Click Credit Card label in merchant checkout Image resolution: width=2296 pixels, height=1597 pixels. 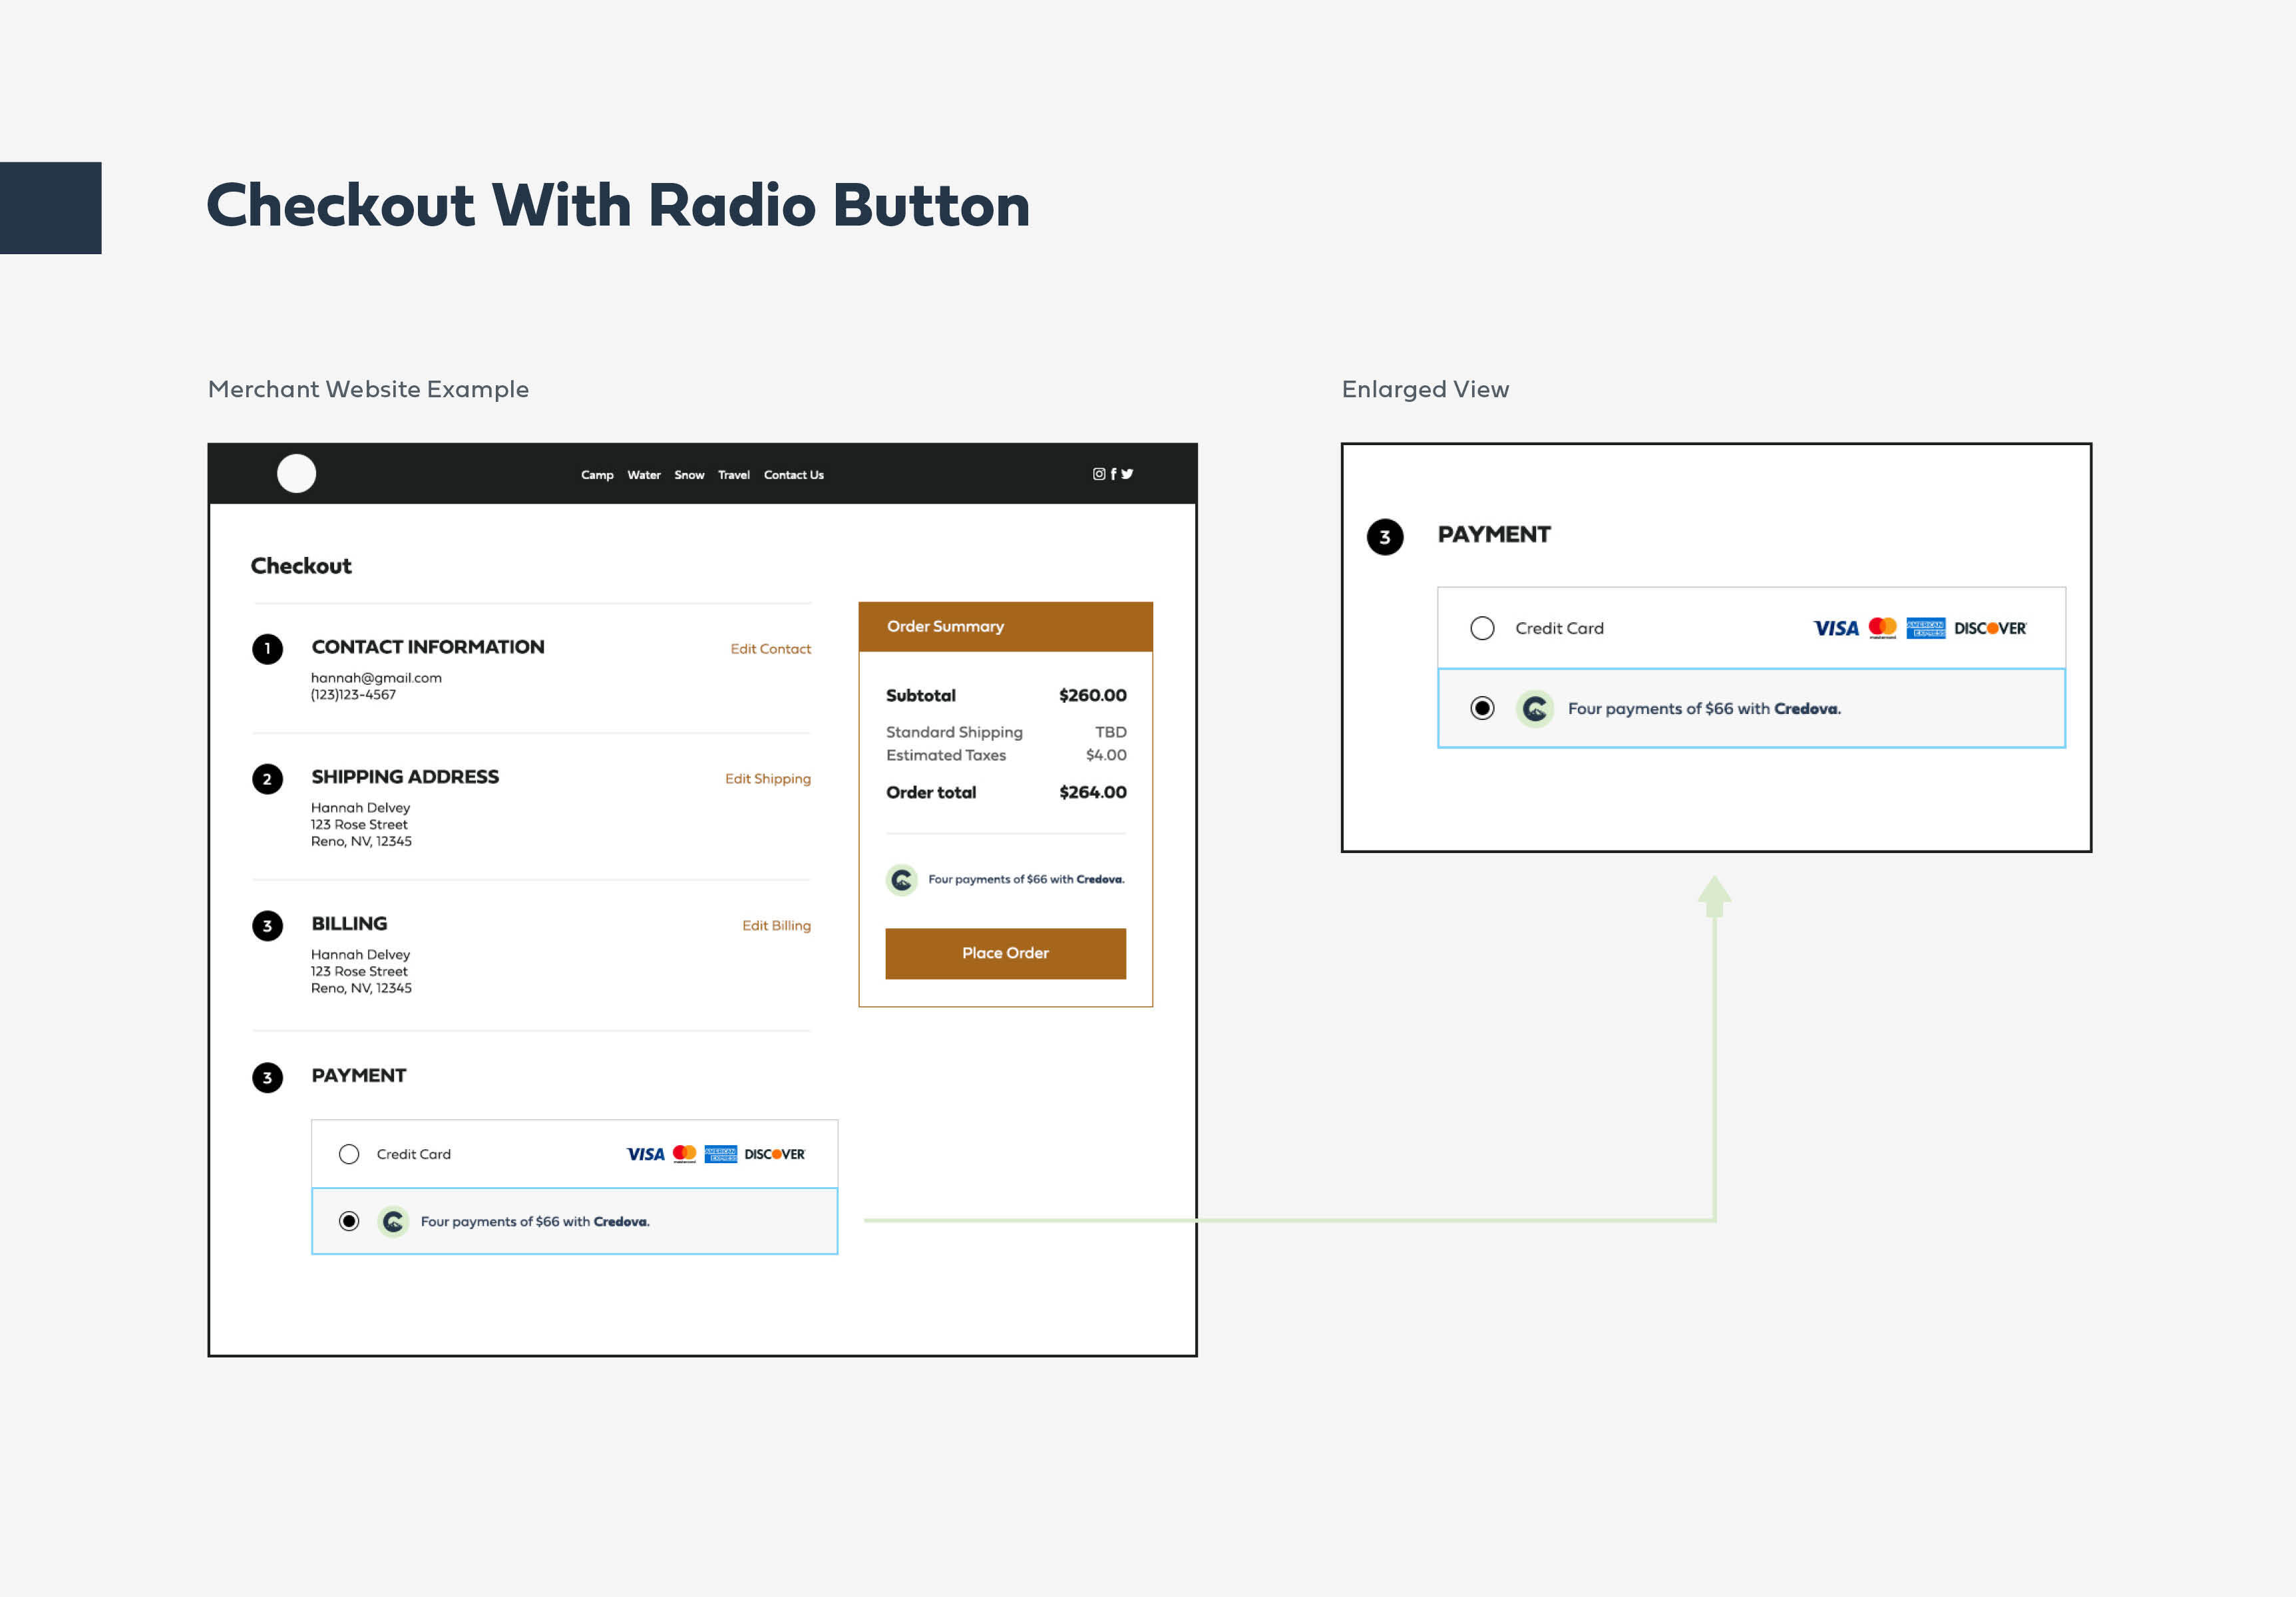[x=414, y=1154]
